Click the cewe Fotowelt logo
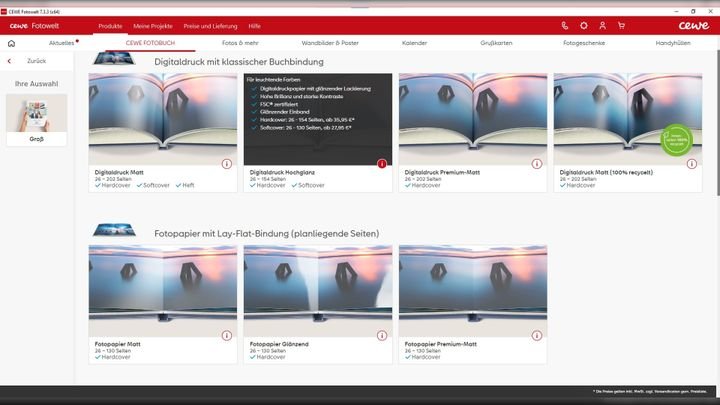 pos(34,26)
